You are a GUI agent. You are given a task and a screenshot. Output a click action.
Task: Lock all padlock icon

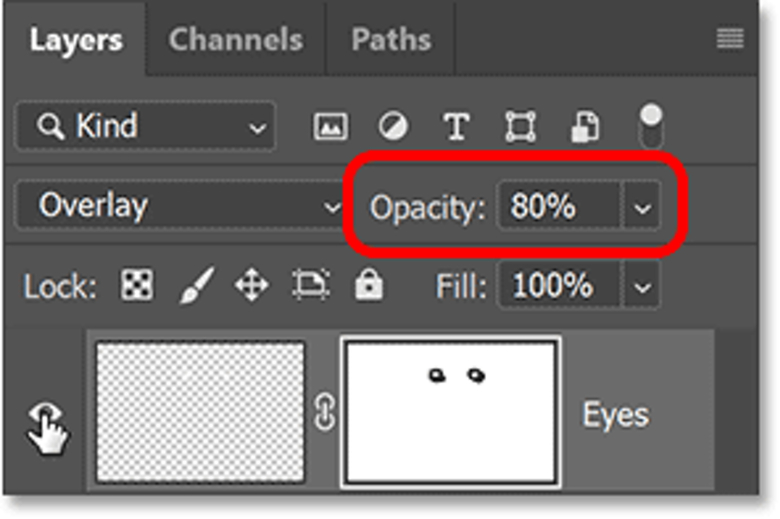pos(369,285)
